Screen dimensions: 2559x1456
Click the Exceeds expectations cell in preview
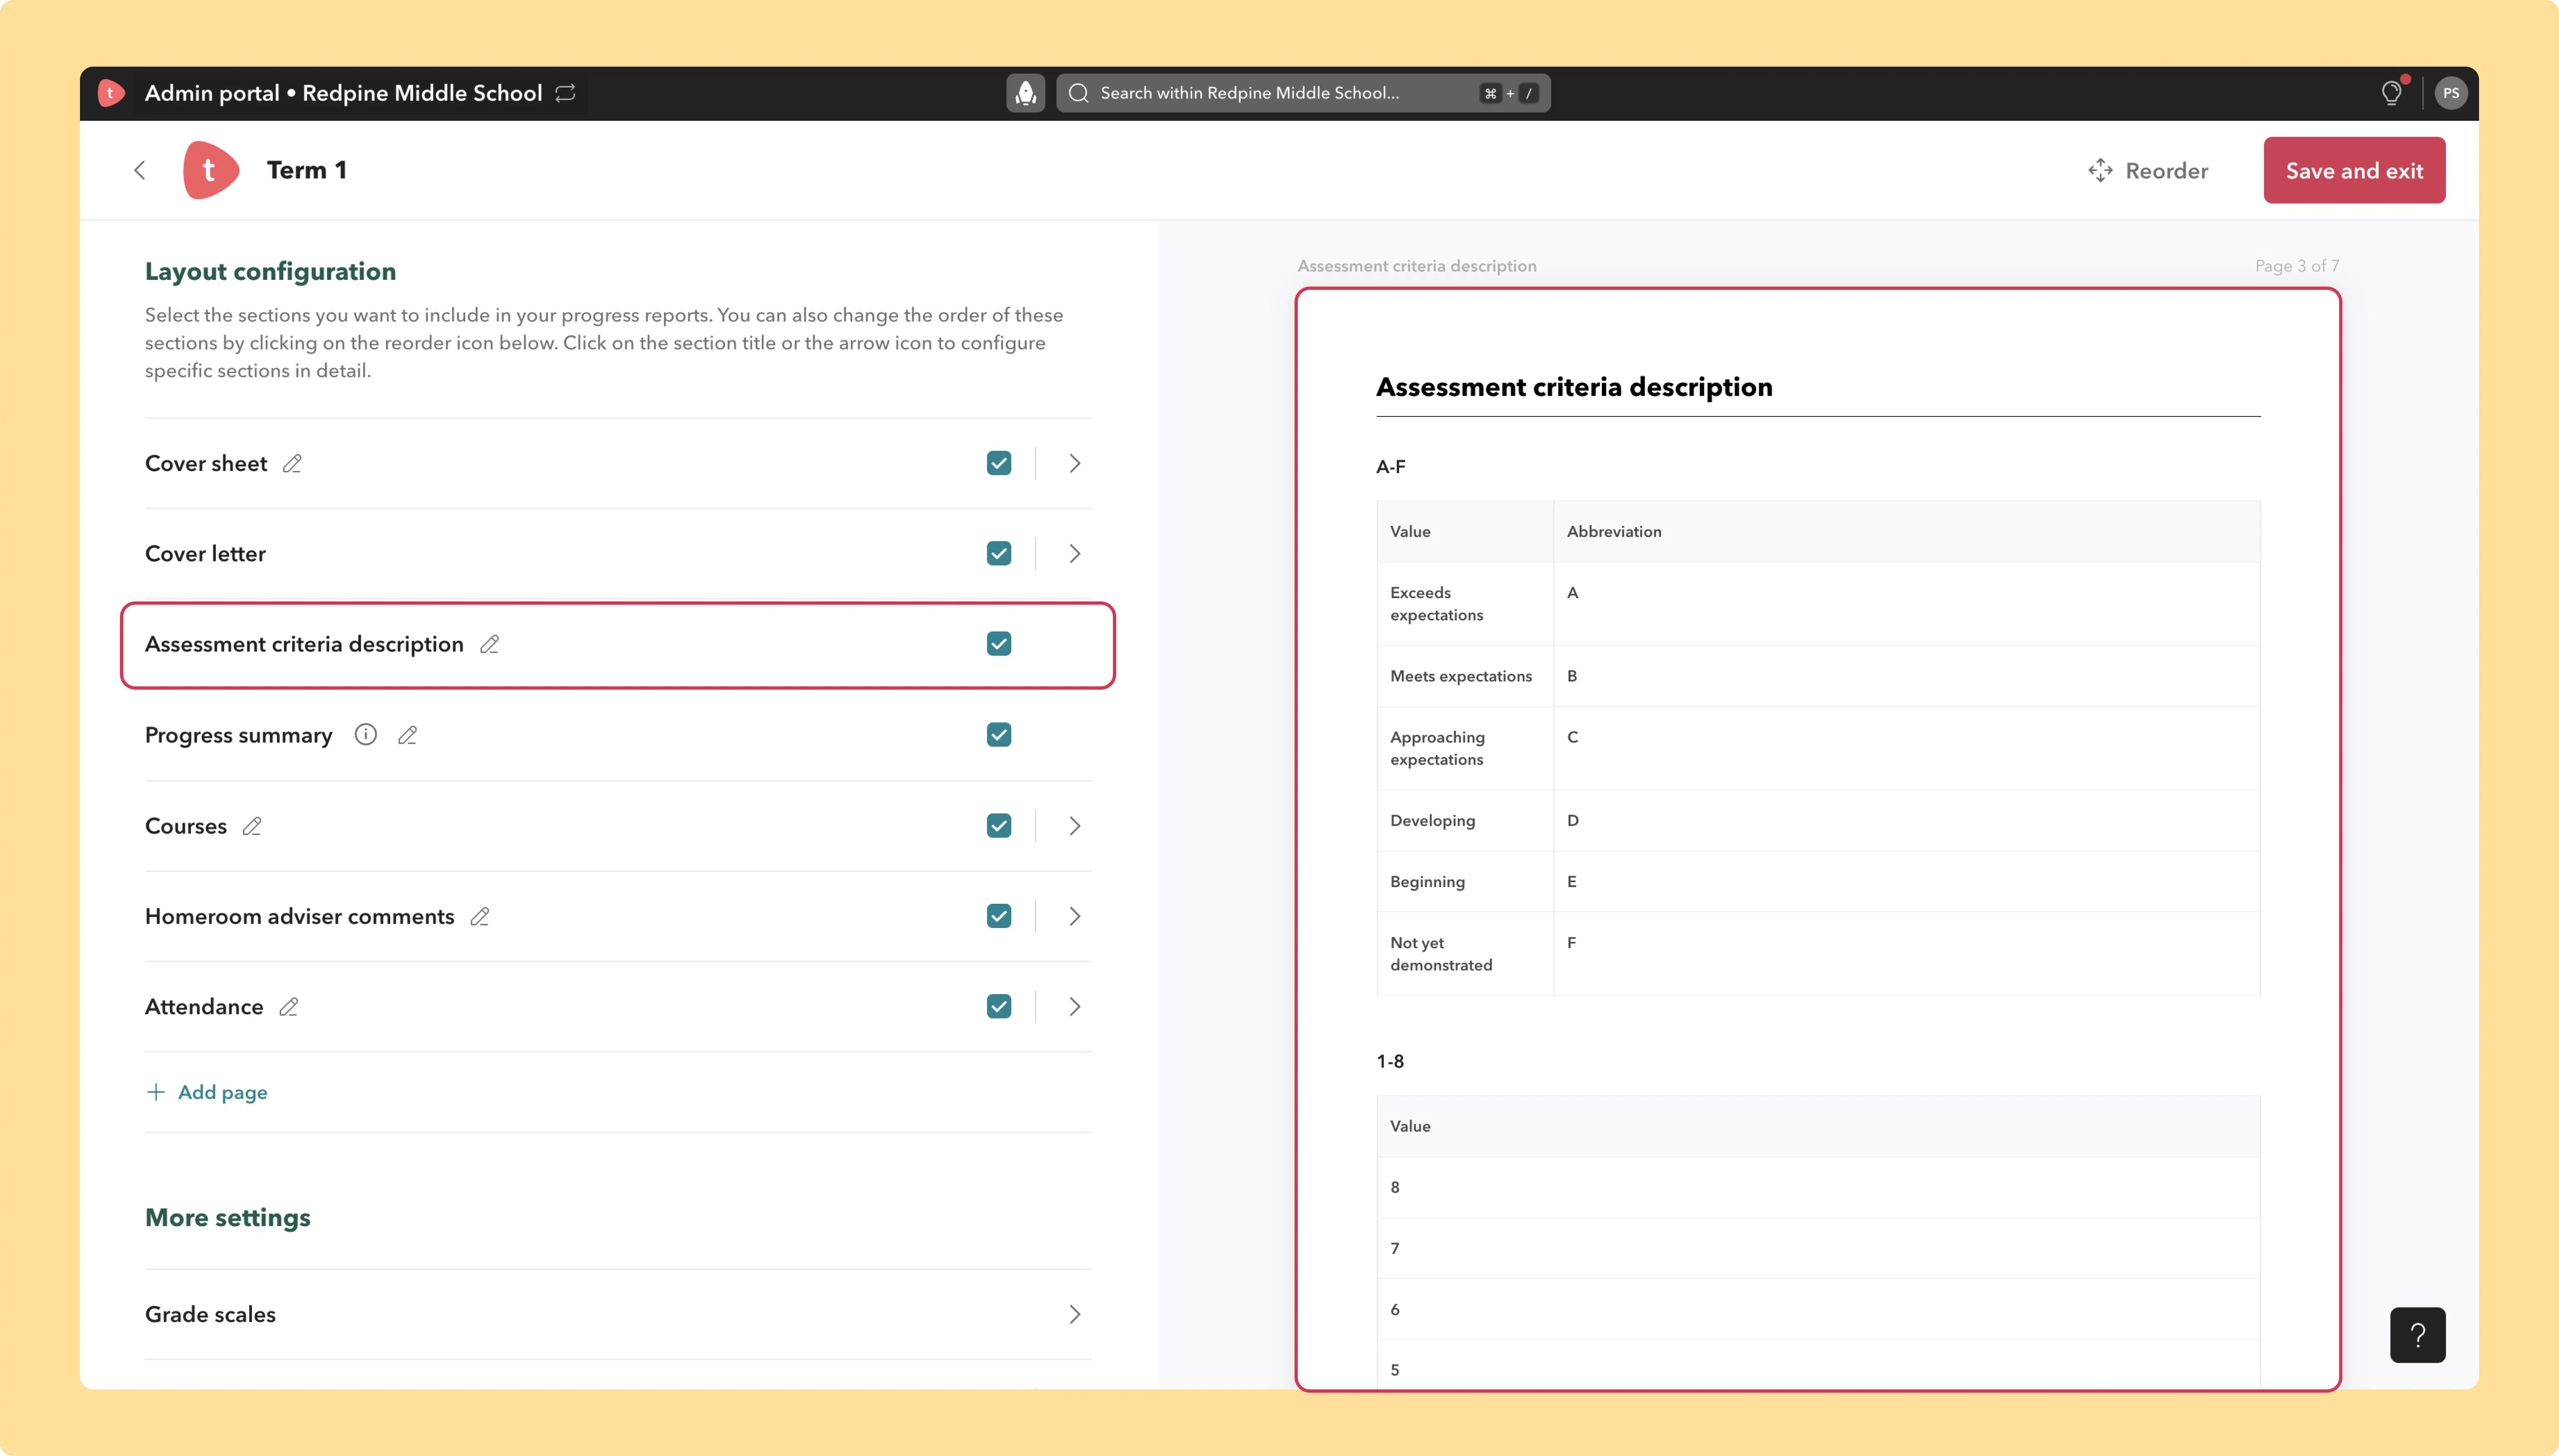click(1465, 604)
